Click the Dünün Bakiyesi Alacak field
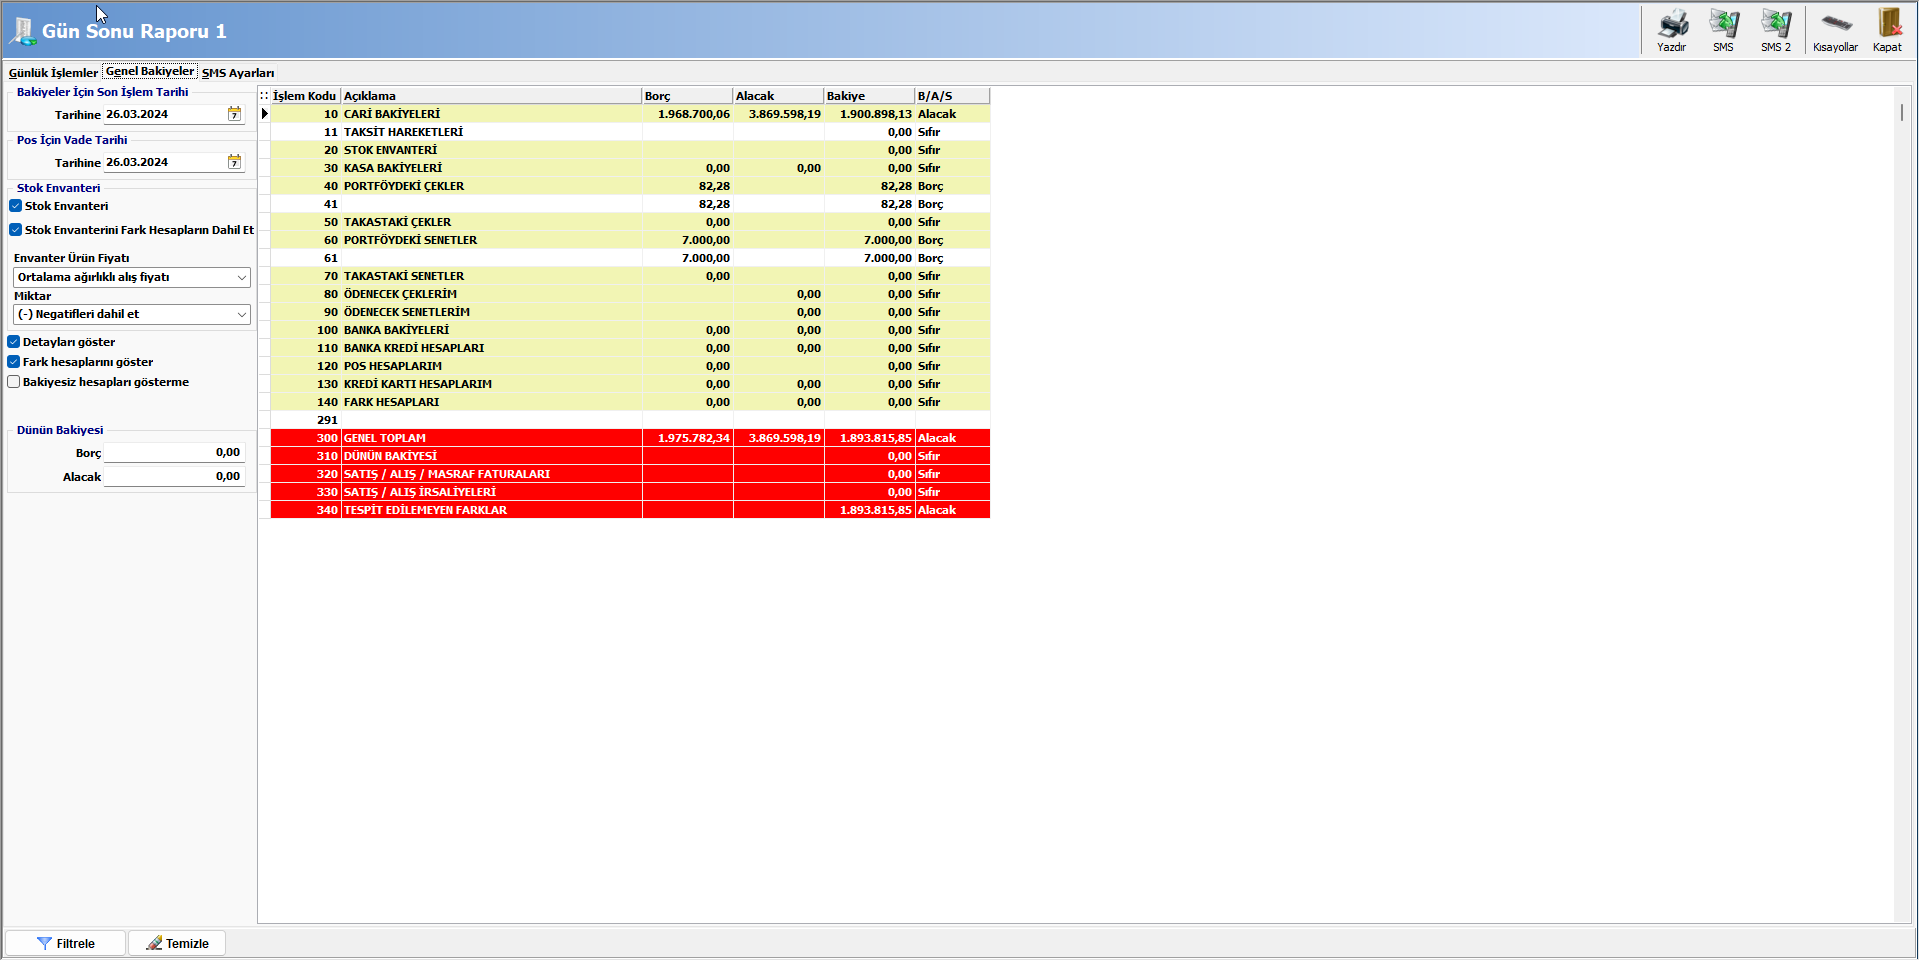Screen dimensions: 1920x961 click(173, 477)
